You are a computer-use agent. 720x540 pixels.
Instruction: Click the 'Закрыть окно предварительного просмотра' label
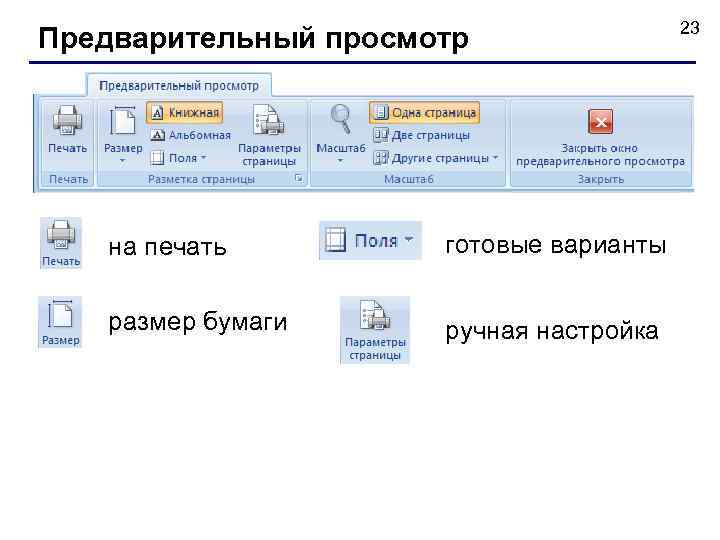click(x=600, y=155)
